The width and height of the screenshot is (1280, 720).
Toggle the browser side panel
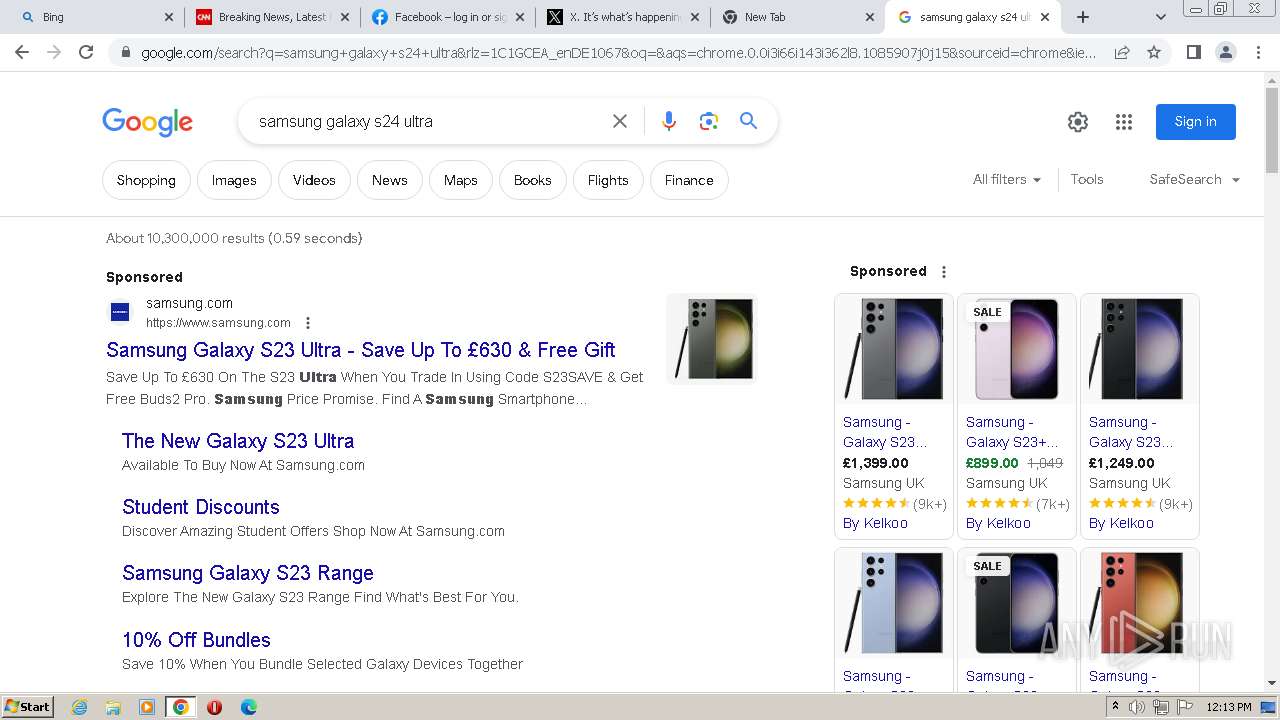(1193, 52)
